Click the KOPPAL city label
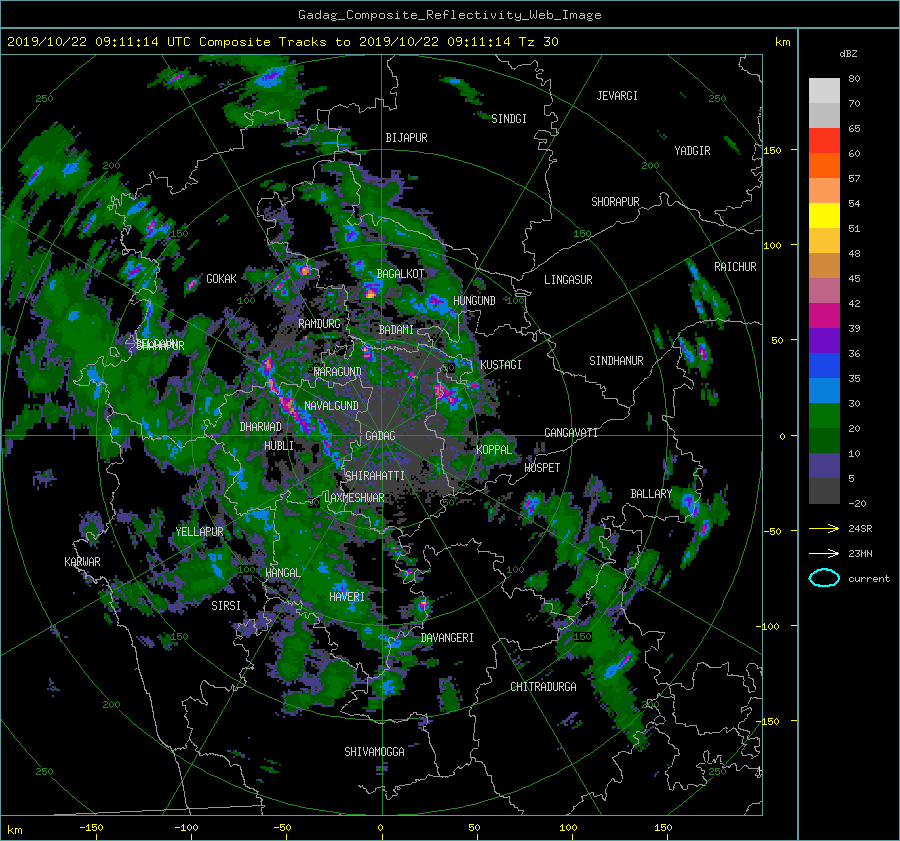900x841 pixels. tap(494, 450)
